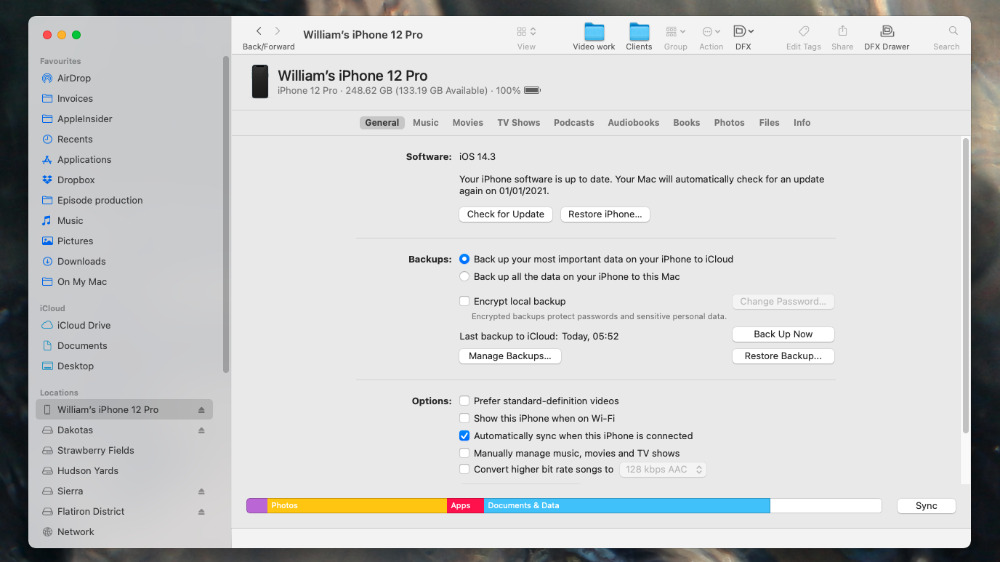Open the Video work folder in toolbar
Image resolution: width=1000 pixels, height=562 pixels.
coord(594,36)
